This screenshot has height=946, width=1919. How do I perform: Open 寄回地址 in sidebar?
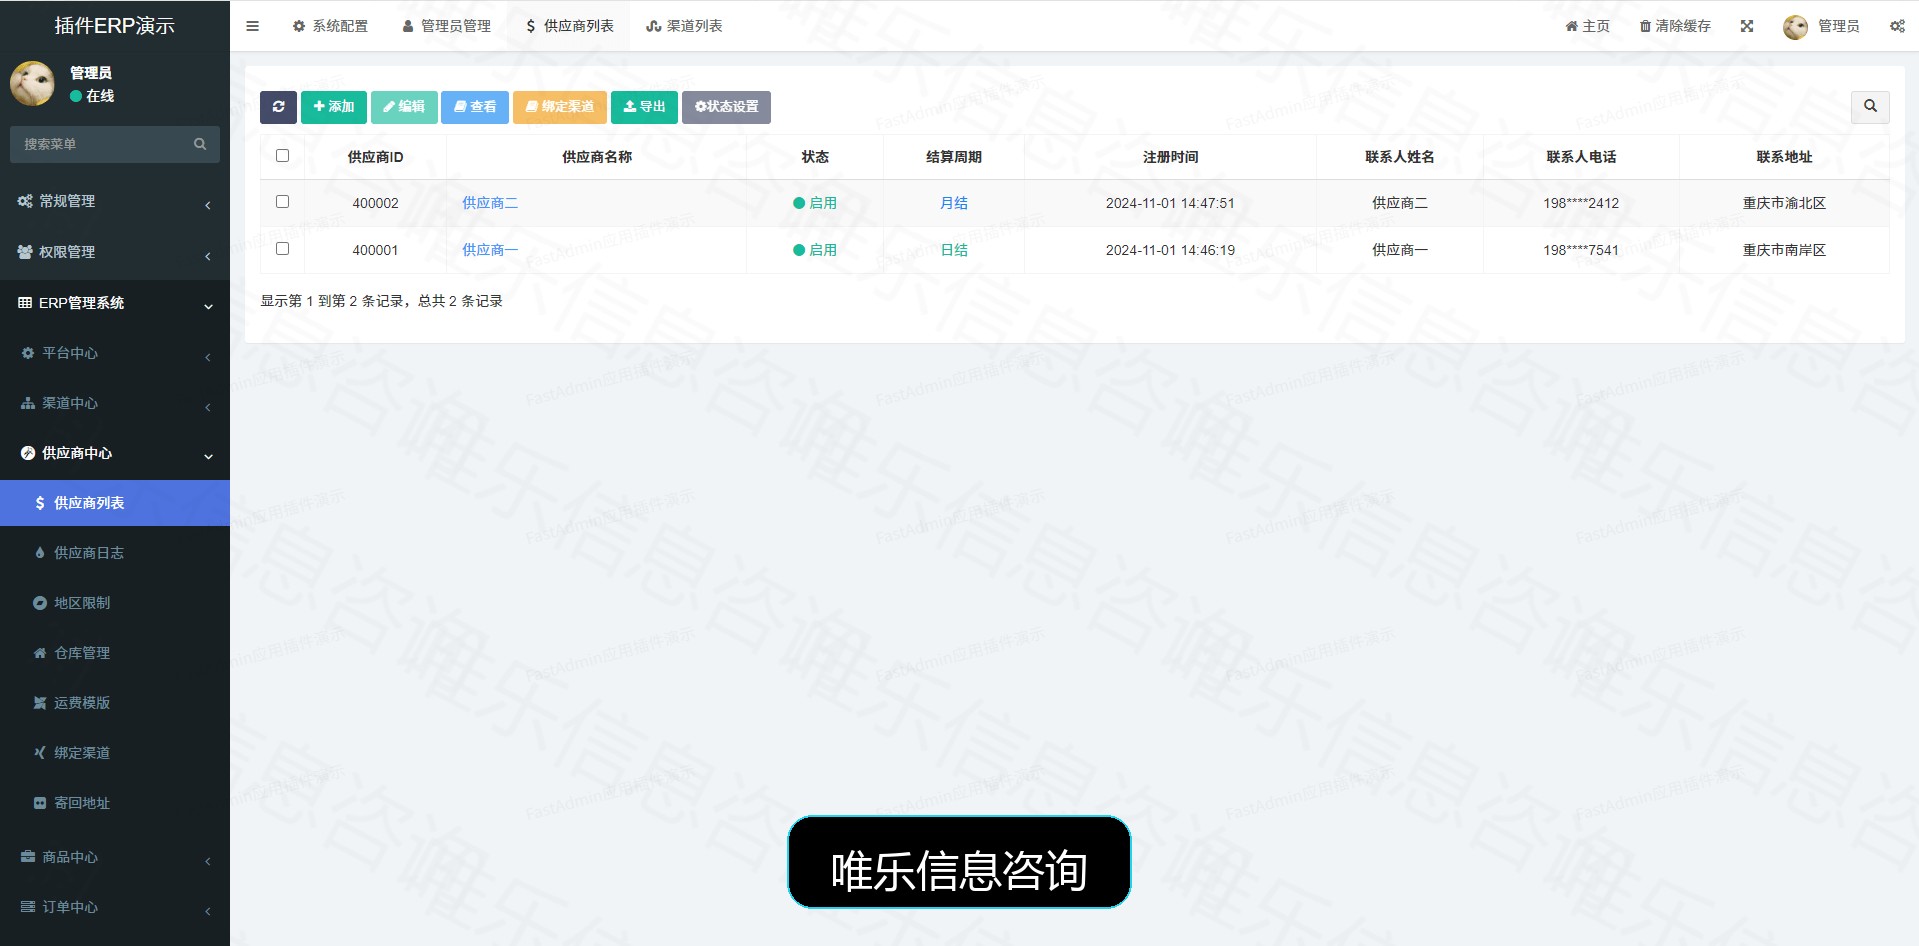coord(115,803)
